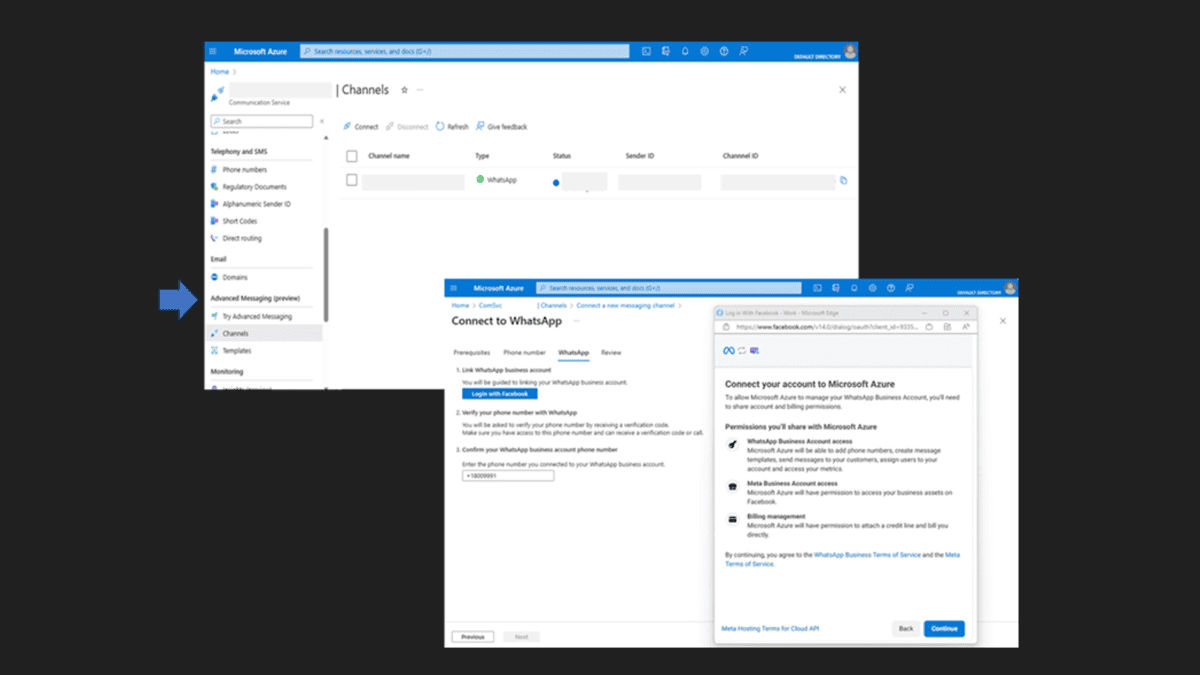Click the greyed-out Next button

[521, 636]
